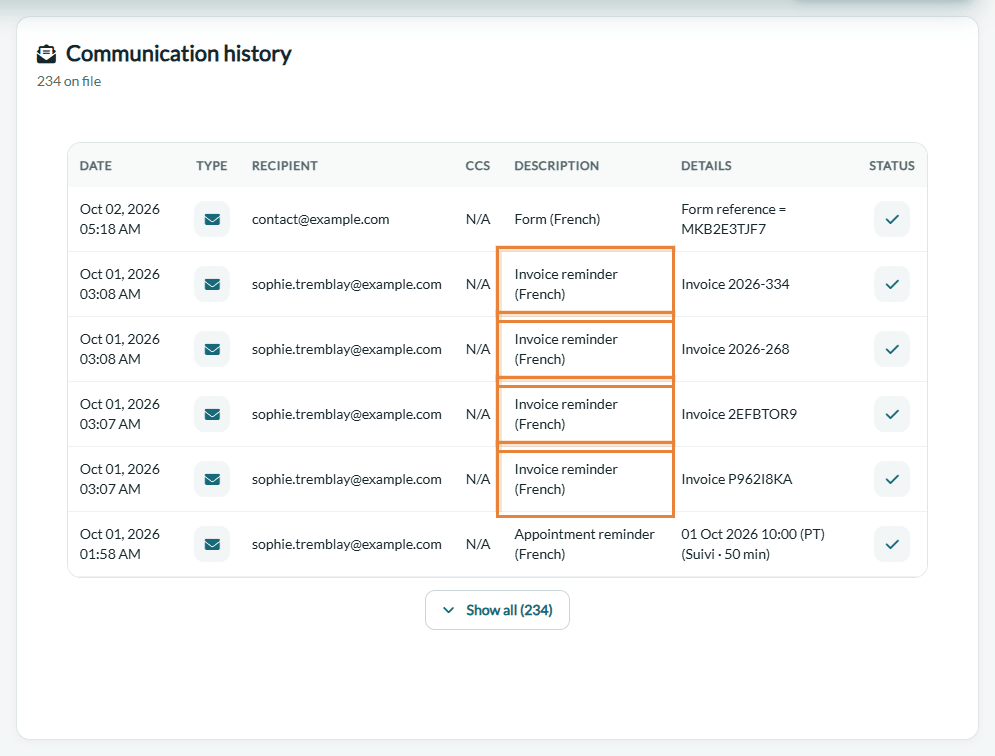The height and width of the screenshot is (756, 995).
Task: Click email icon in Invoice P962I8KA row
Action: point(212,479)
